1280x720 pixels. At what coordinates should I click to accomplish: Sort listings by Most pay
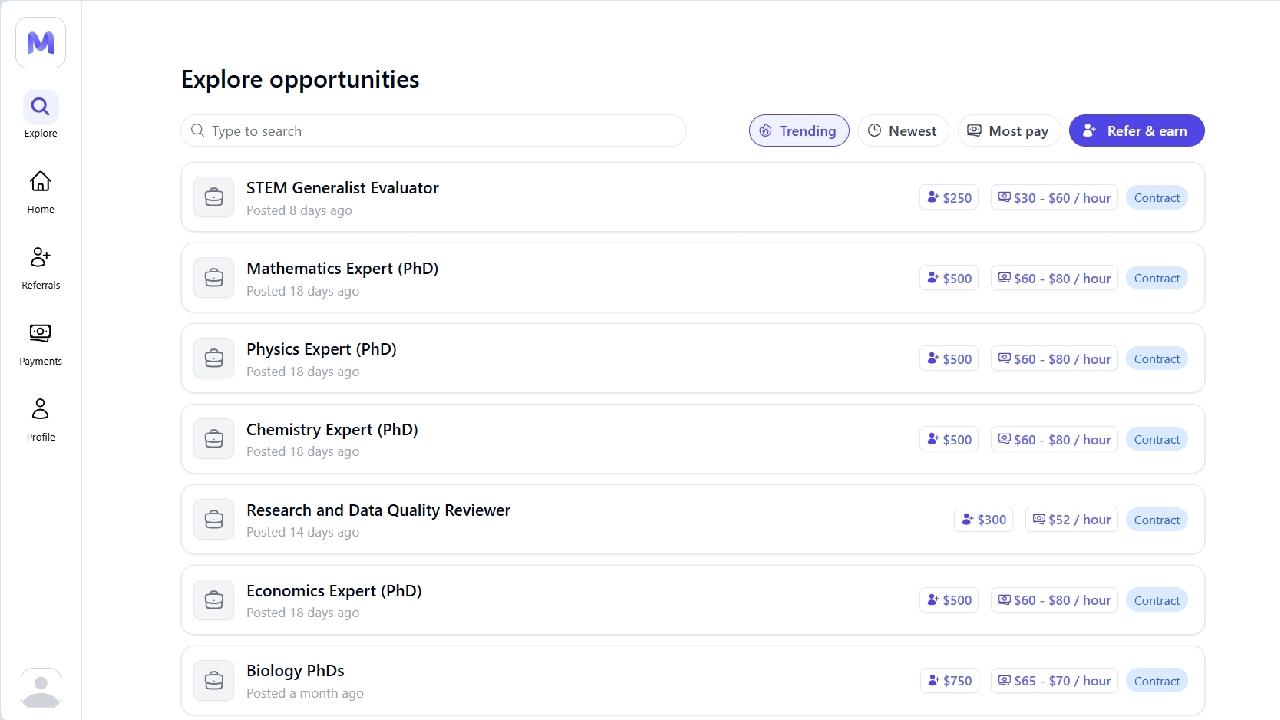[1008, 131]
